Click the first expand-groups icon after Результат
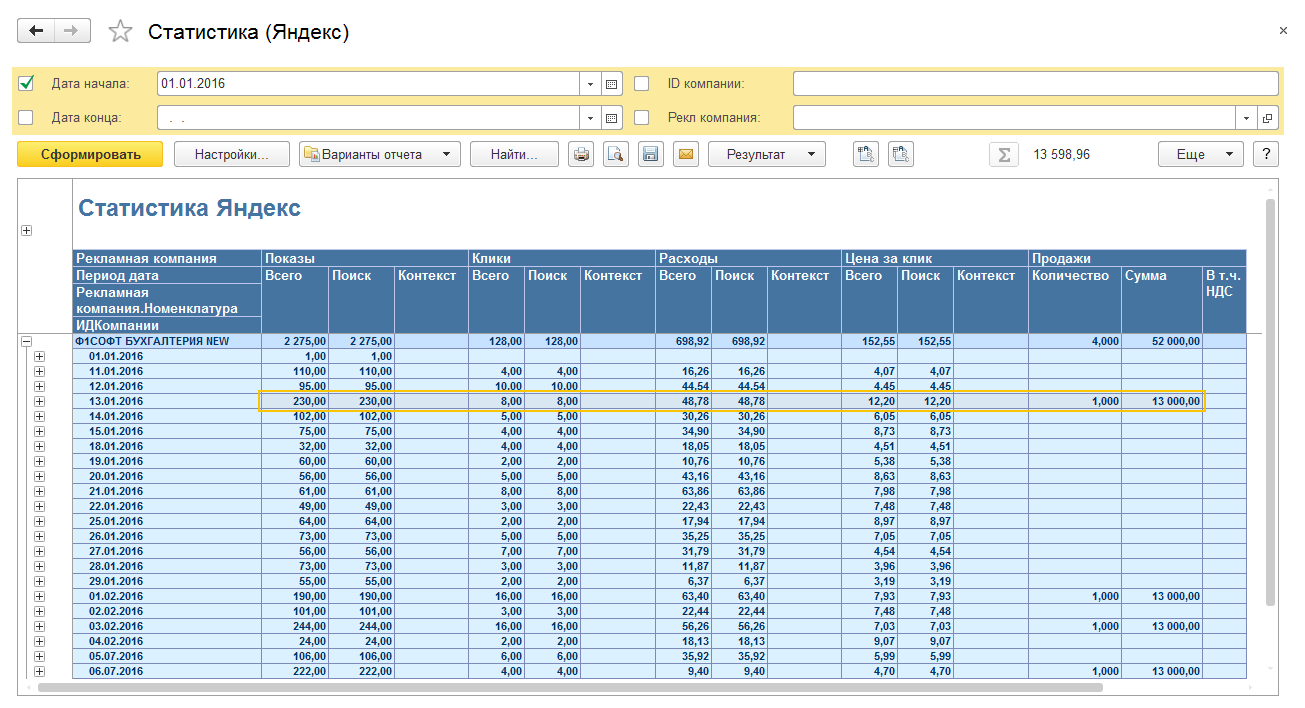1305x708 pixels. tap(866, 154)
